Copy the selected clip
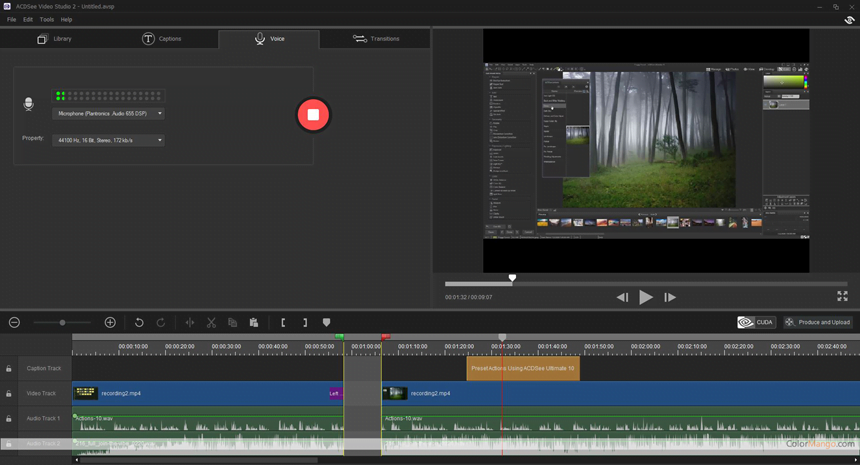Viewport: 860px width, 465px height. (233, 322)
